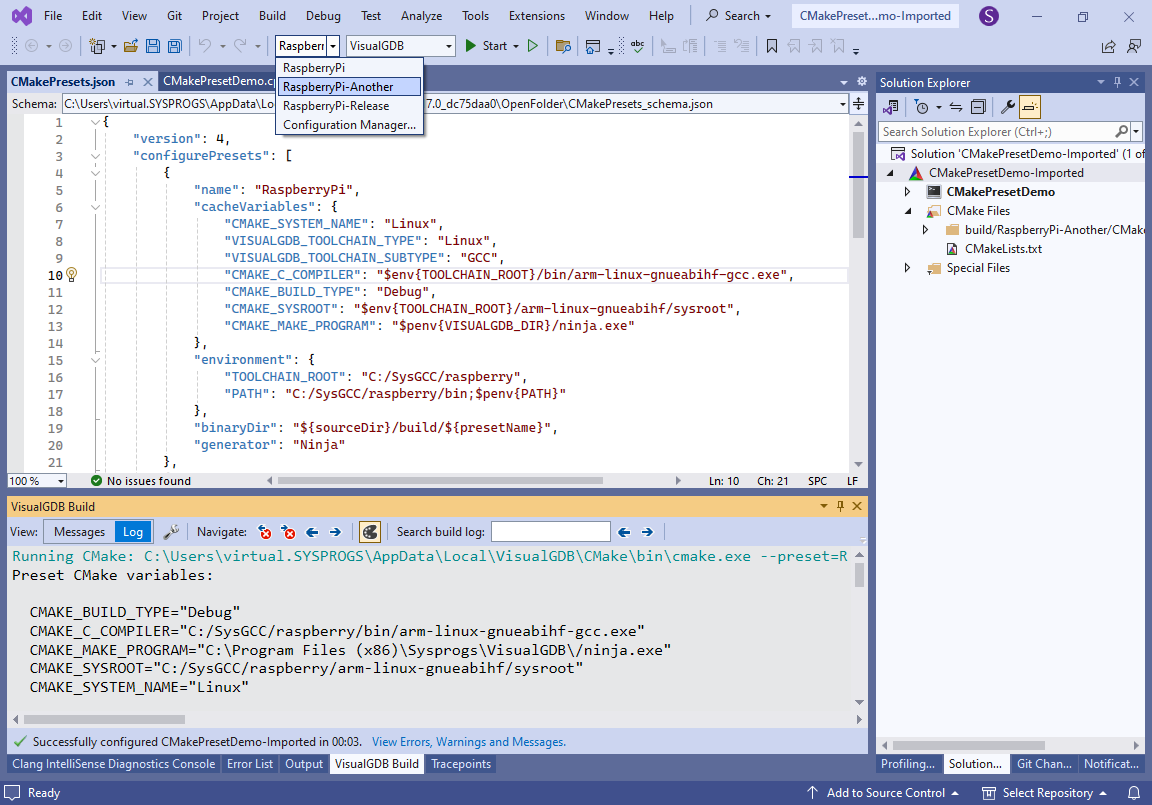Open the Search box in title bar
Screen dimensions: 1152x805
[x=738, y=15]
